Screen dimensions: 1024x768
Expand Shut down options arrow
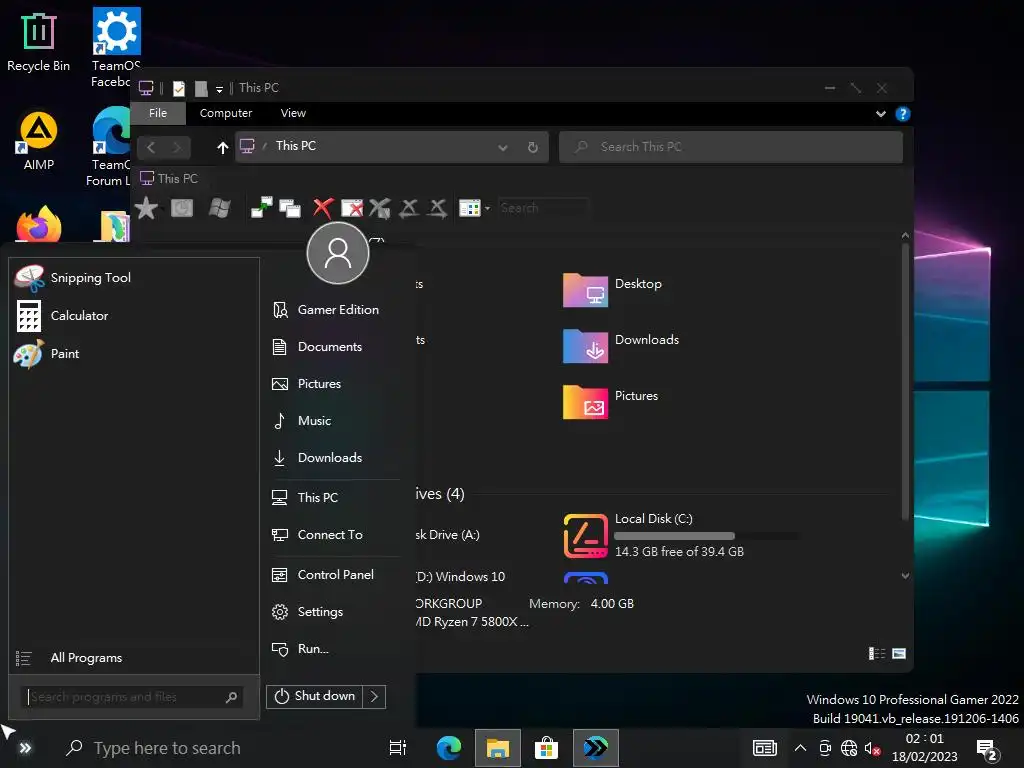pyautogui.click(x=374, y=696)
